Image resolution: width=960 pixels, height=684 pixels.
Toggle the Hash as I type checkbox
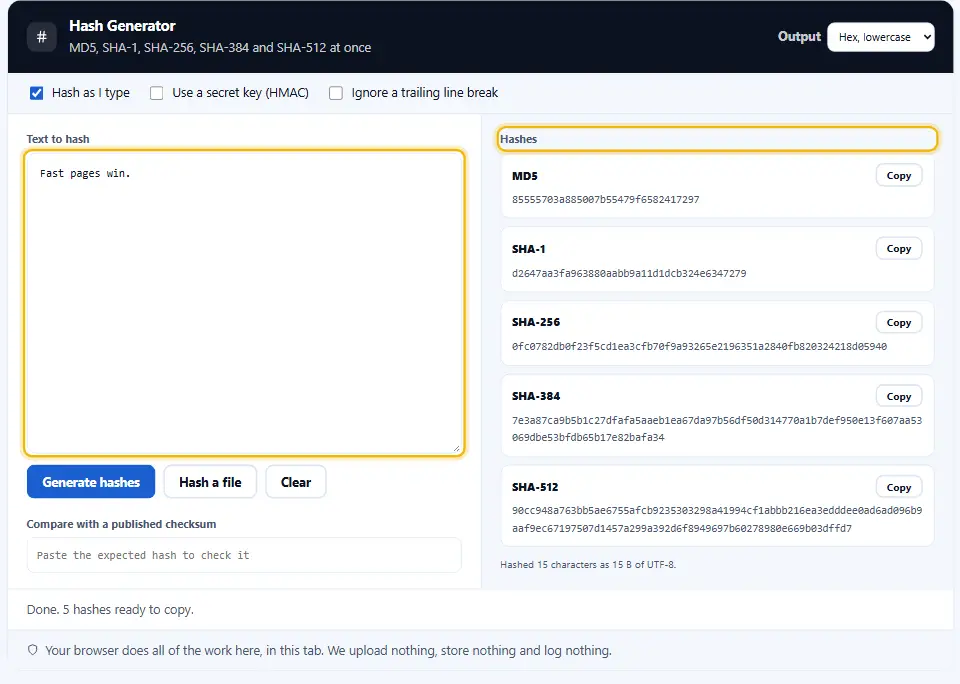click(37, 93)
